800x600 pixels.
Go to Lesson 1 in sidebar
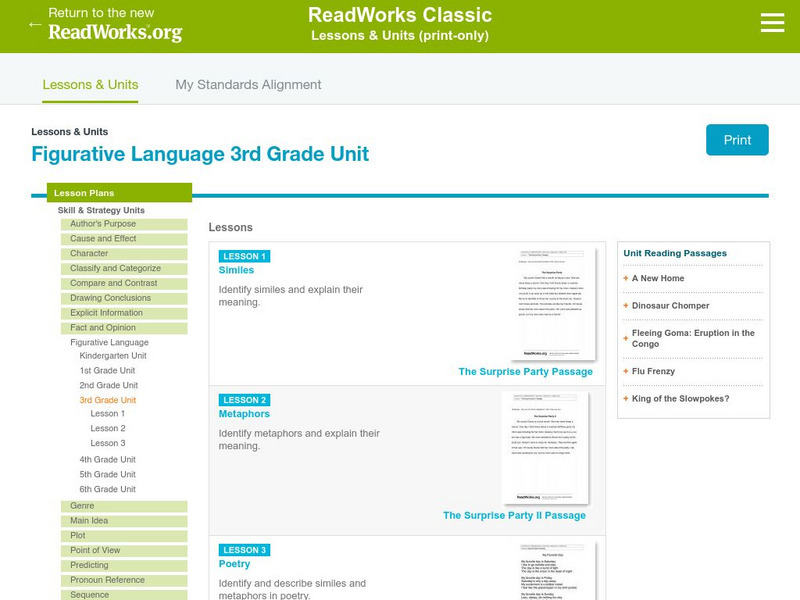click(108, 413)
